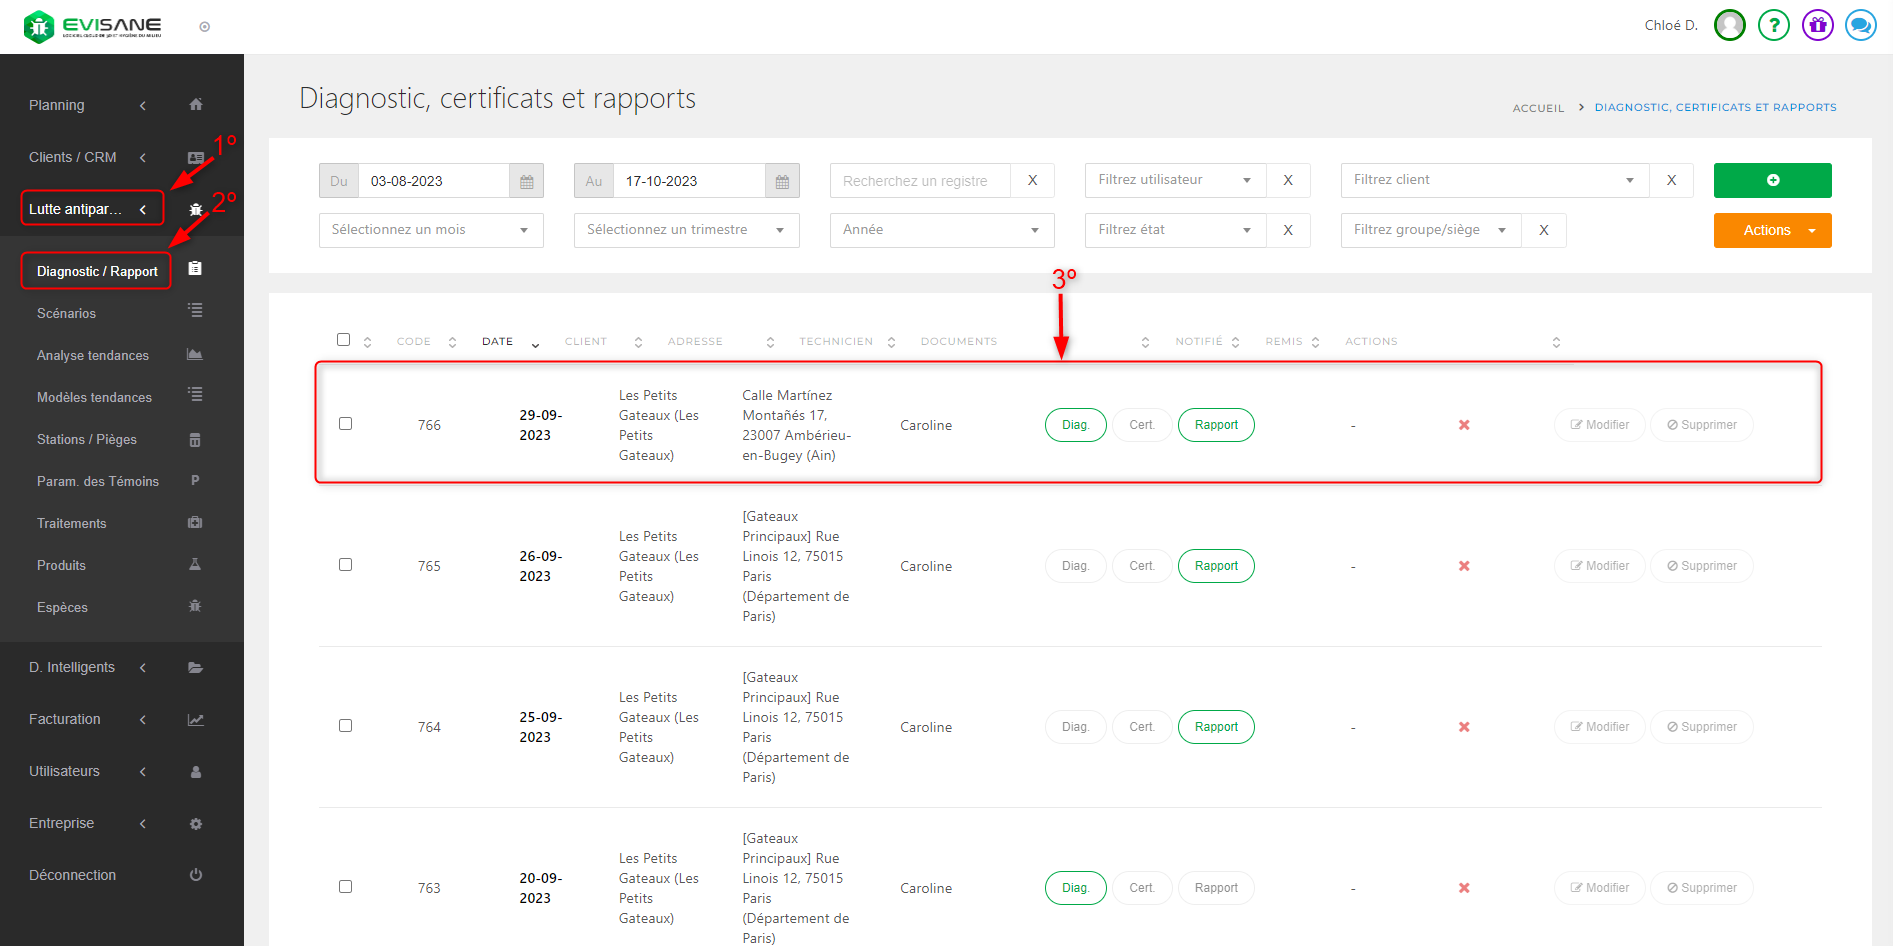Screen dimensions: 1893x946
Task: Click Modifier on record 765
Action: [1599, 566]
